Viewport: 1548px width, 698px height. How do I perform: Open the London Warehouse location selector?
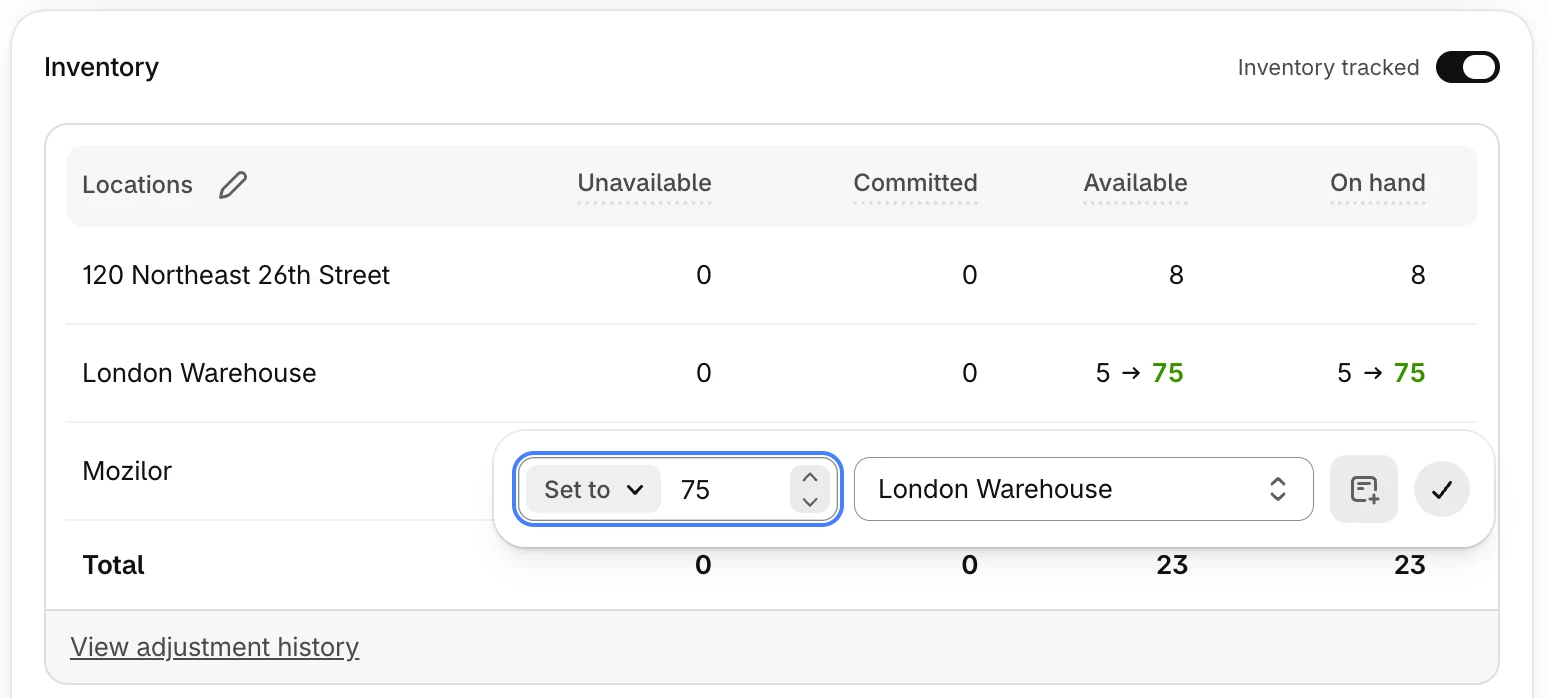click(x=1083, y=489)
